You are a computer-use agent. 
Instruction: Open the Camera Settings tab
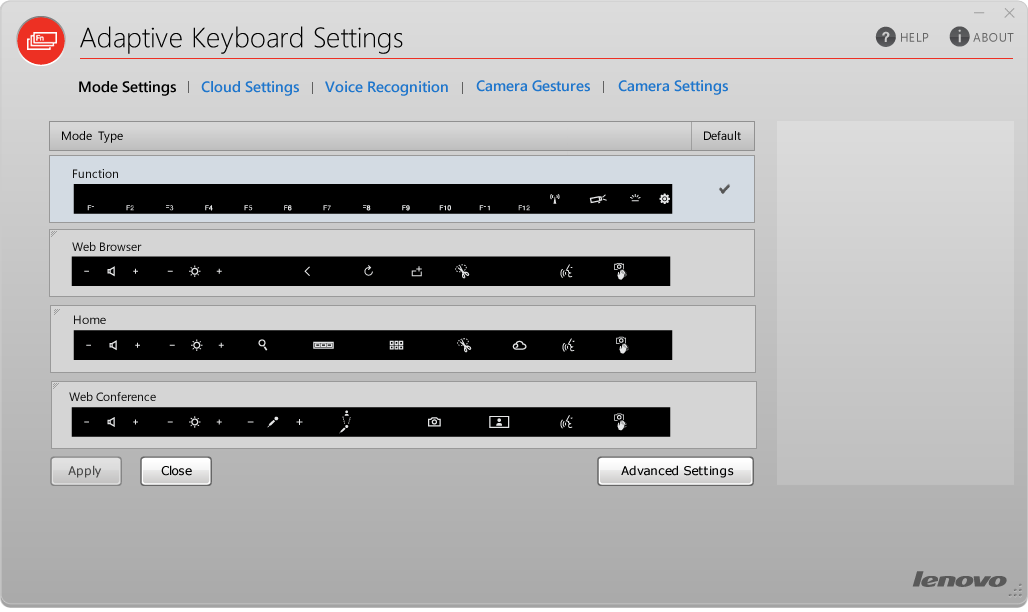[673, 86]
